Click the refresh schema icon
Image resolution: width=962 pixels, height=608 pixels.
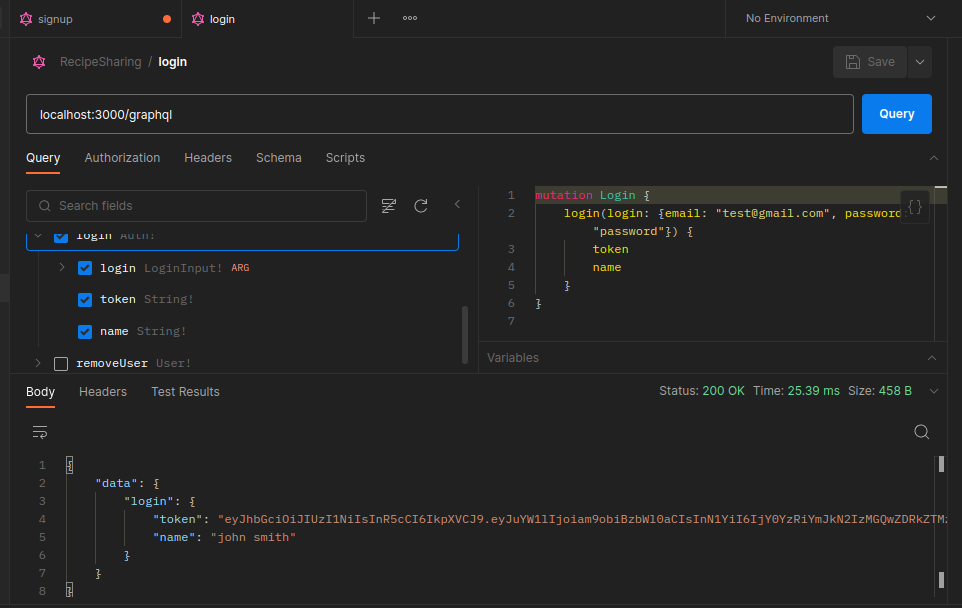pos(421,205)
